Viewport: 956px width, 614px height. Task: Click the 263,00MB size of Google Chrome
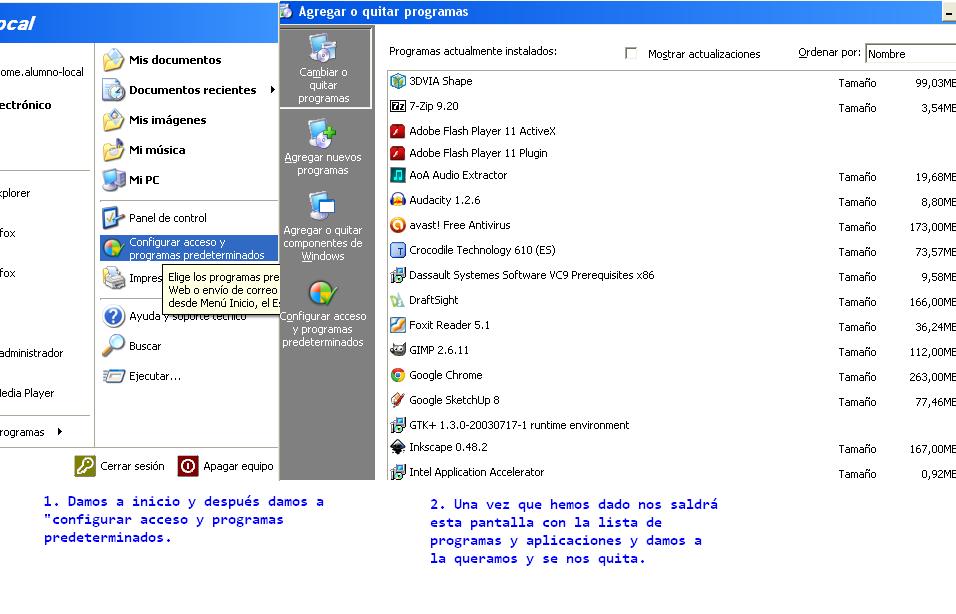[x=932, y=377]
